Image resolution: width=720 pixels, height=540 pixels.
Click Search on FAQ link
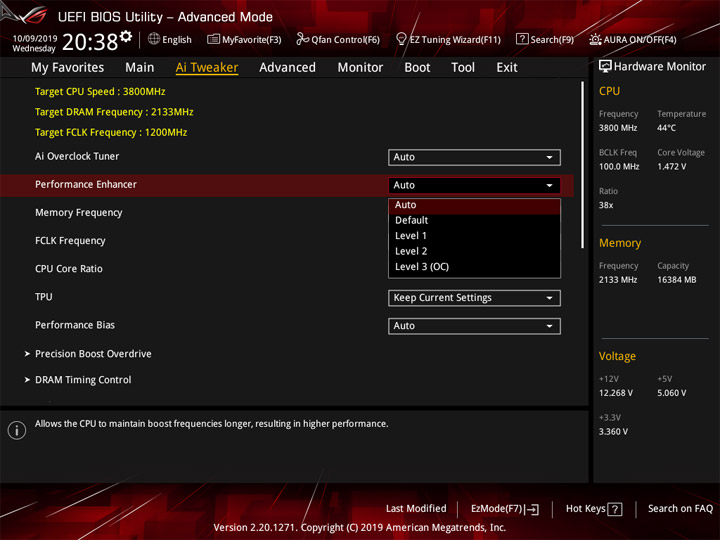tap(681, 509)
